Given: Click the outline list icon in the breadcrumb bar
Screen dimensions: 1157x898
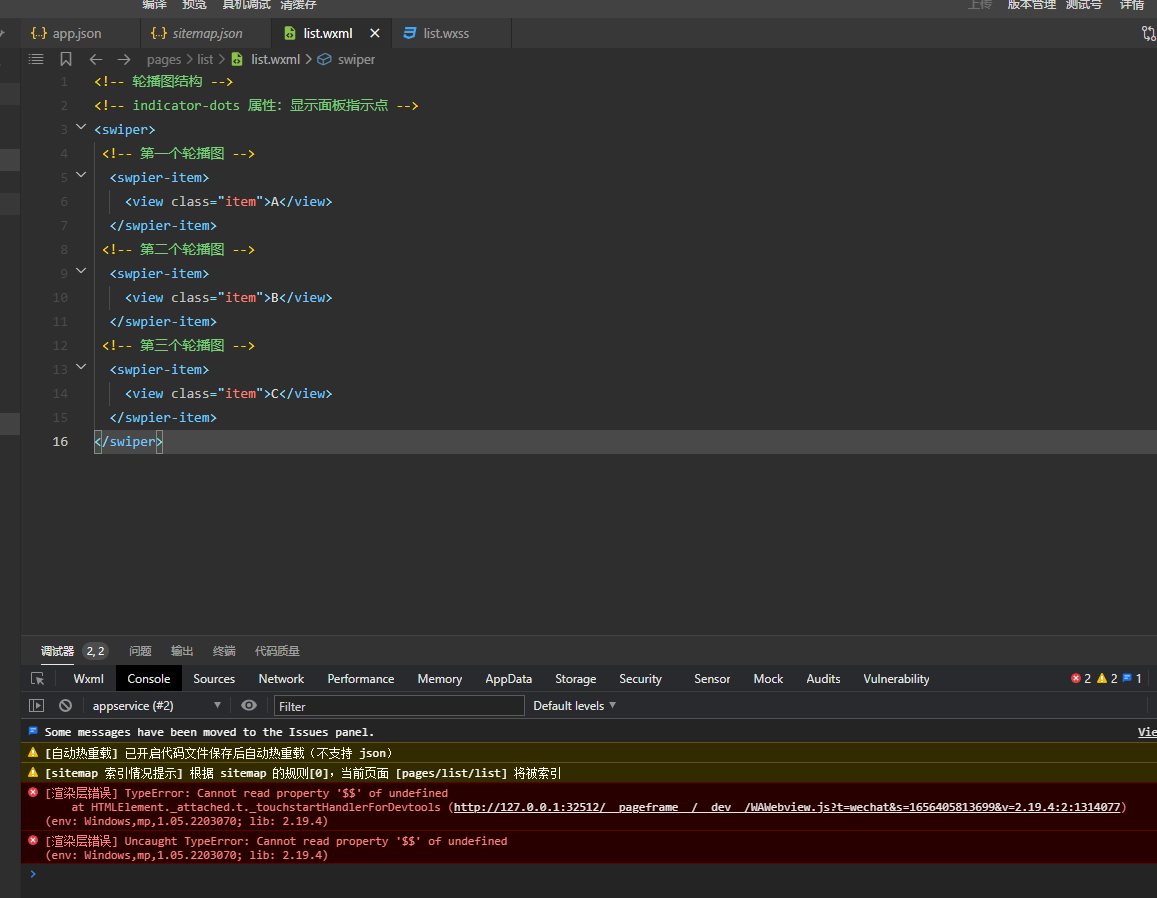Looking at the screenshot, I should pyautogui.click(x=35, y=59).
